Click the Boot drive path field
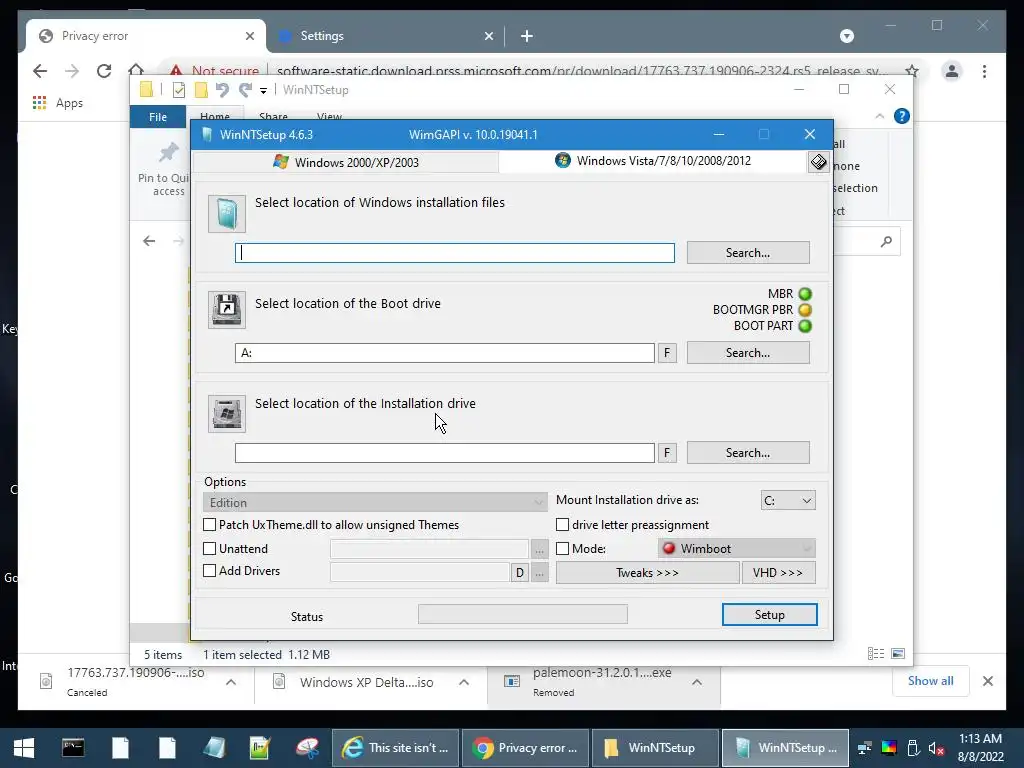The height and width of the screenshot is (768, 1024). coord(445,353)
